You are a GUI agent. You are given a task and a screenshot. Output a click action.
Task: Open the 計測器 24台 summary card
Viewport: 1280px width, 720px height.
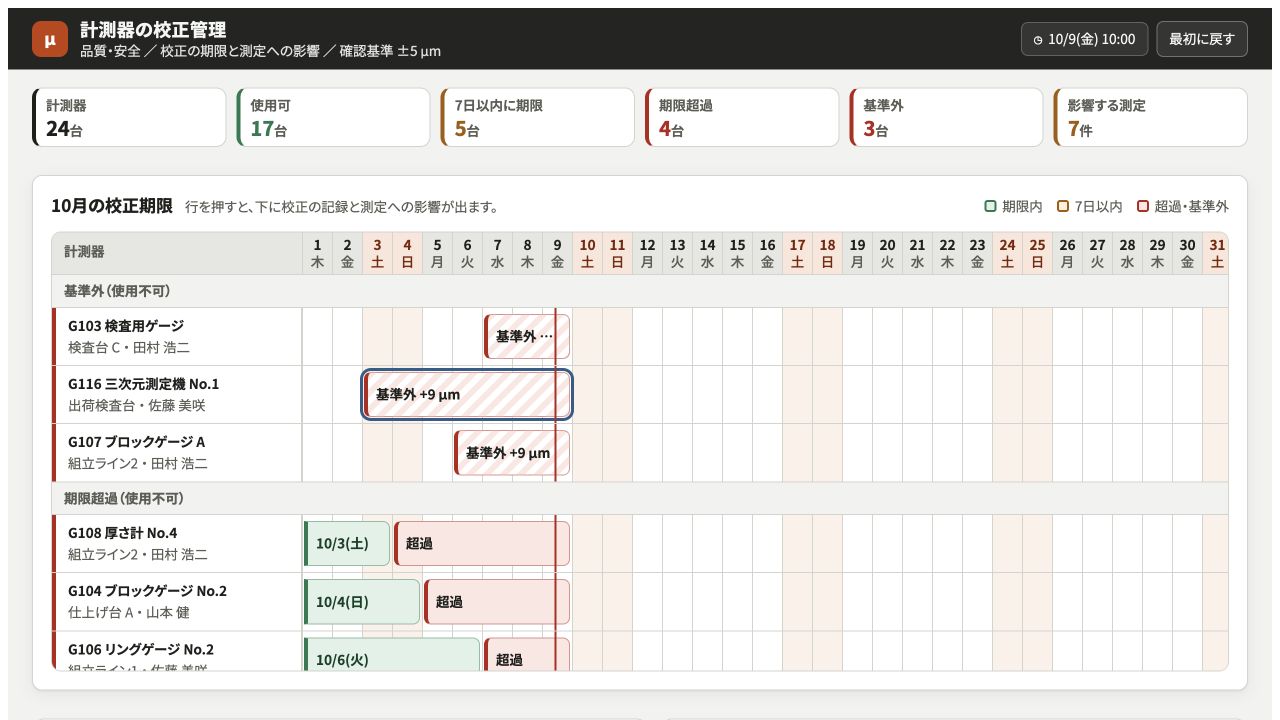point(130,117)
